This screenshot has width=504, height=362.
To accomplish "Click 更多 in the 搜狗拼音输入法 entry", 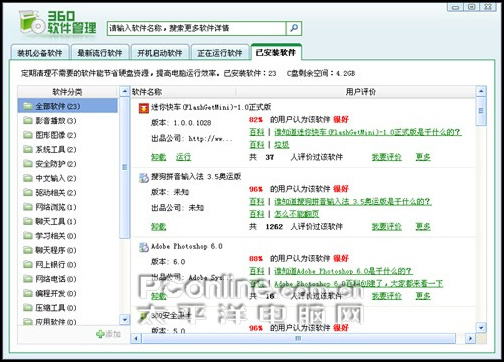I will [423, 227].
